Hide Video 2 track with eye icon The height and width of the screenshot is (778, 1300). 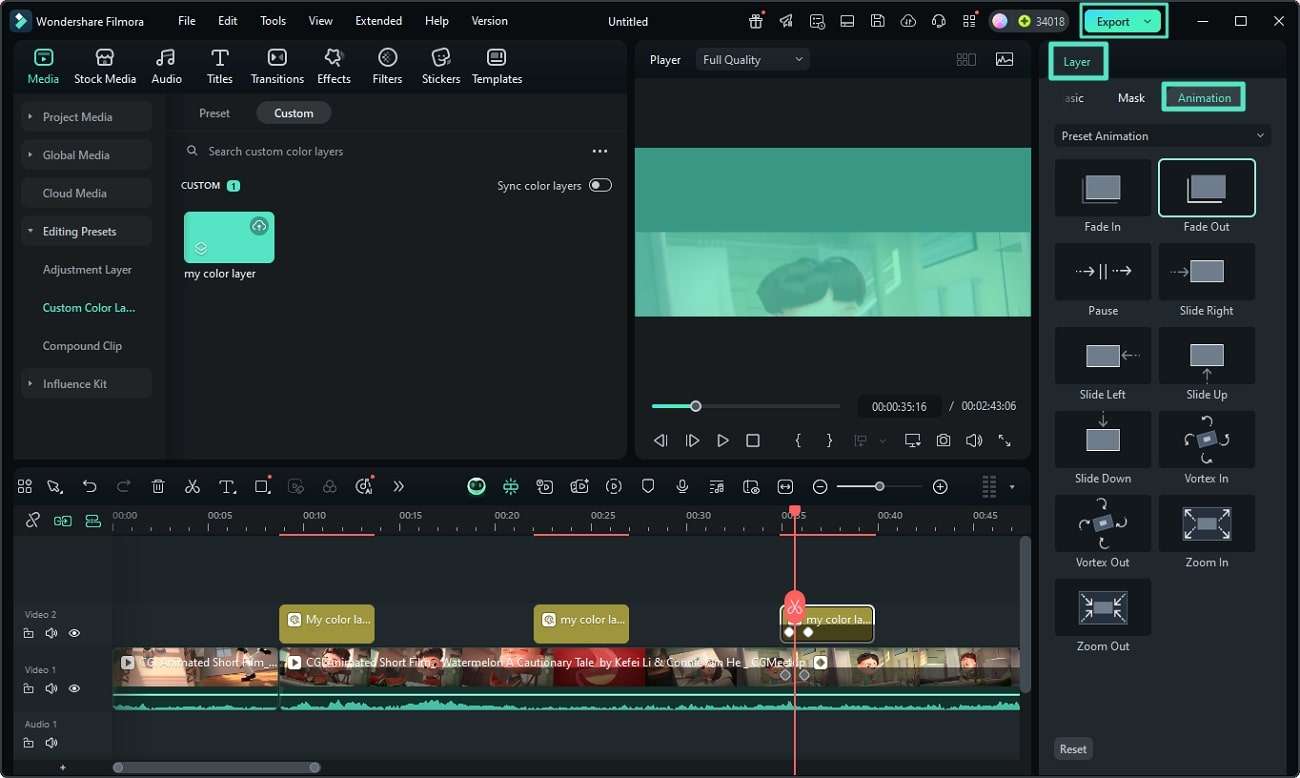click(74, 633)
